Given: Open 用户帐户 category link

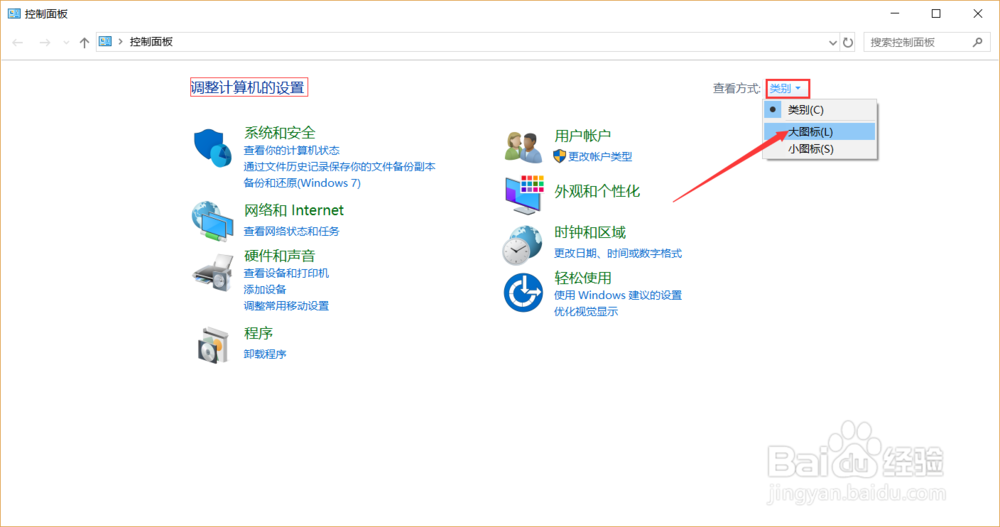Looking at the screenshot, I should pos(582,135).
